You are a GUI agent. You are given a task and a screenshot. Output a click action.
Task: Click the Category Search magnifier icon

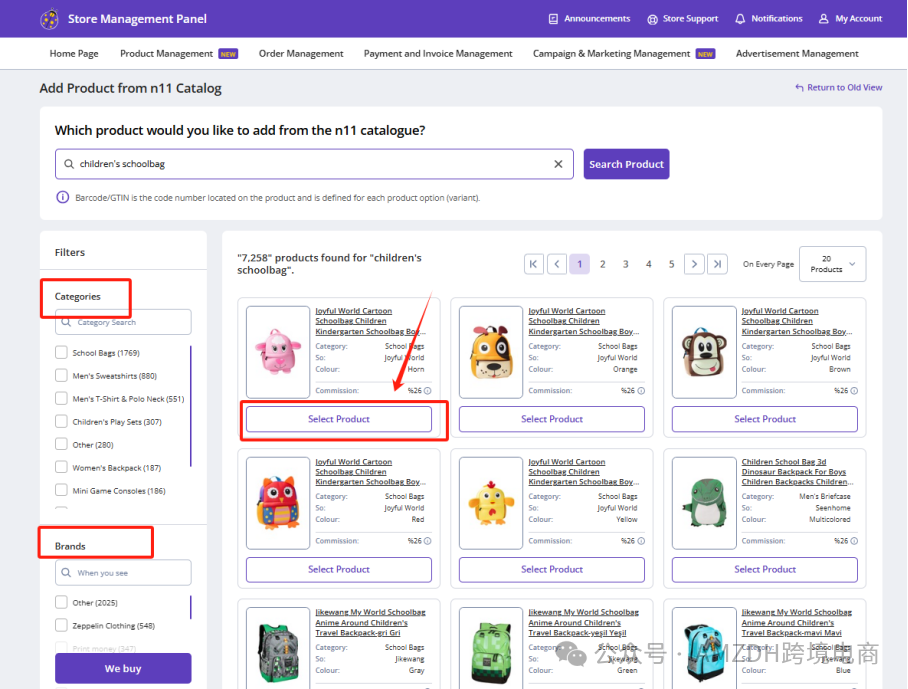[67, 322]
